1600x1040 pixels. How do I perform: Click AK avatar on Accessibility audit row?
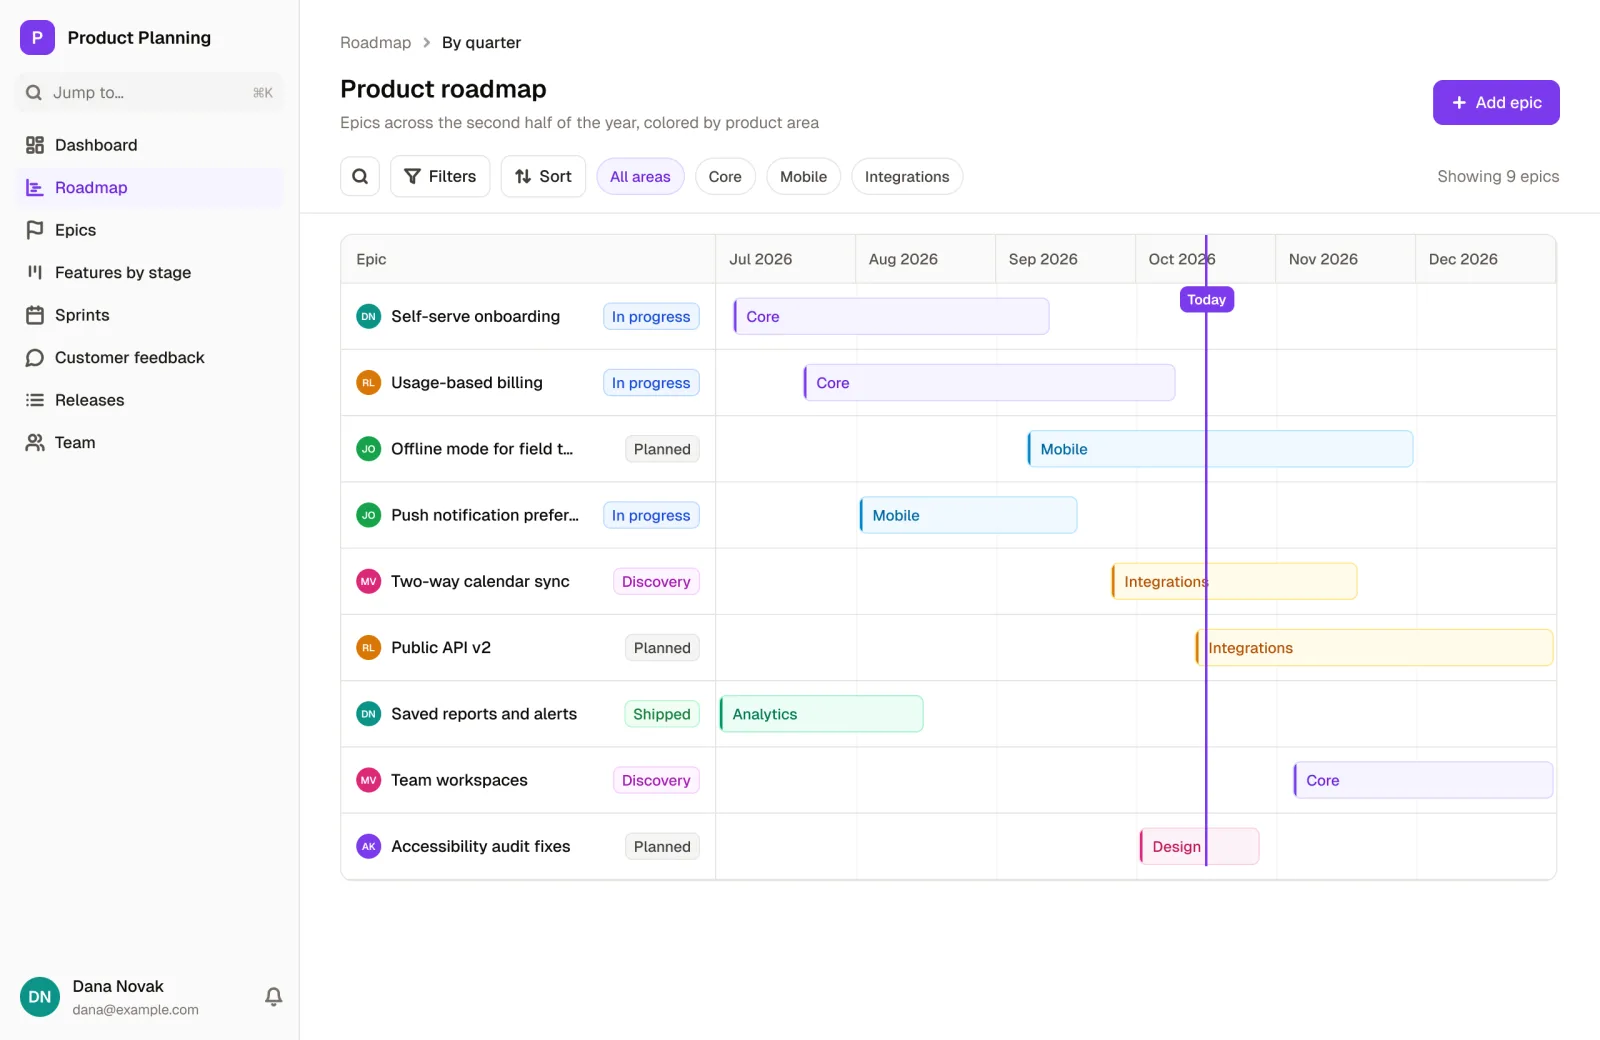369,847
